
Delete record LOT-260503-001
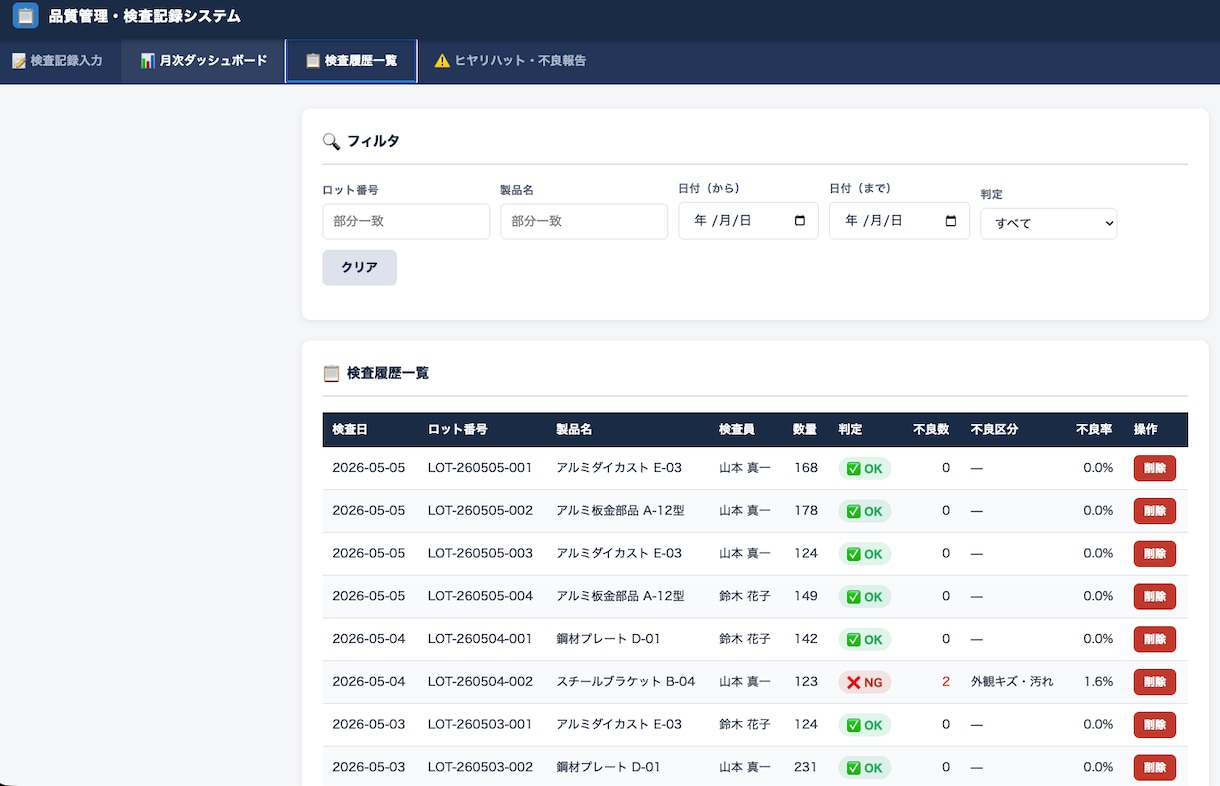click(1154, 725)
